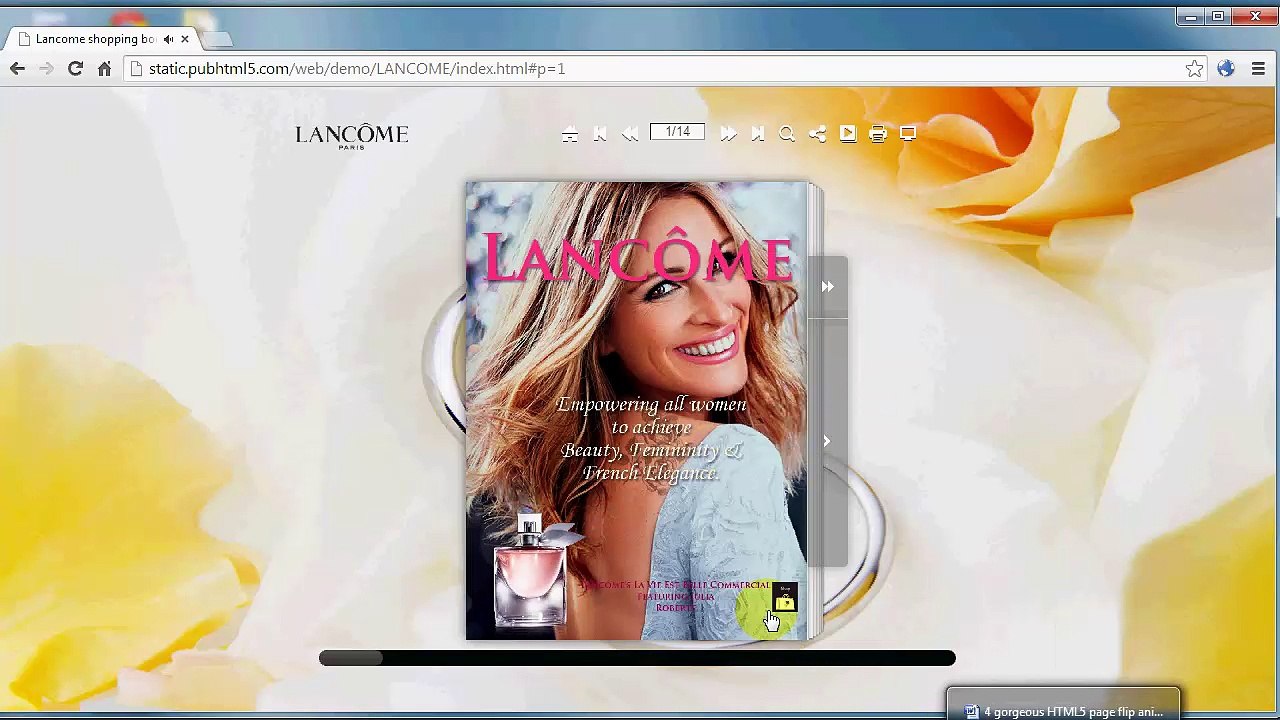This screenshot has width=1280, height=720.
Task: Minimize the browser window
Action: (1191, 16)
